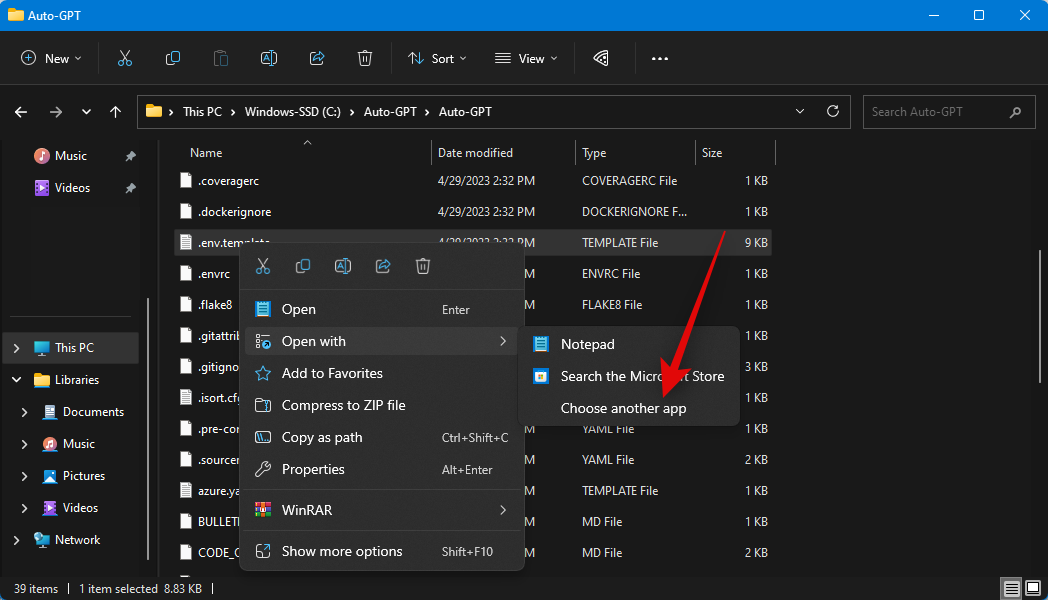
Task: Click the Microsoft Store icon in the submenu
Action: 541,376
